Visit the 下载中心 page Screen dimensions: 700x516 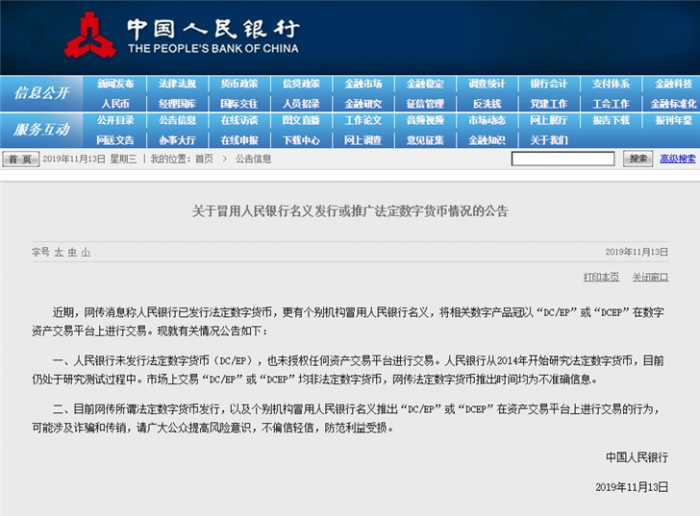[301, 140]
